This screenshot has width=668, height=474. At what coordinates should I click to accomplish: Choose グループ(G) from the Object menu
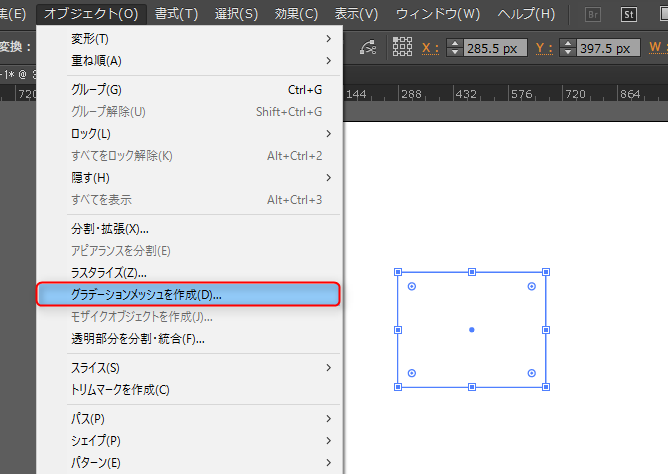(x=189, y=89)
